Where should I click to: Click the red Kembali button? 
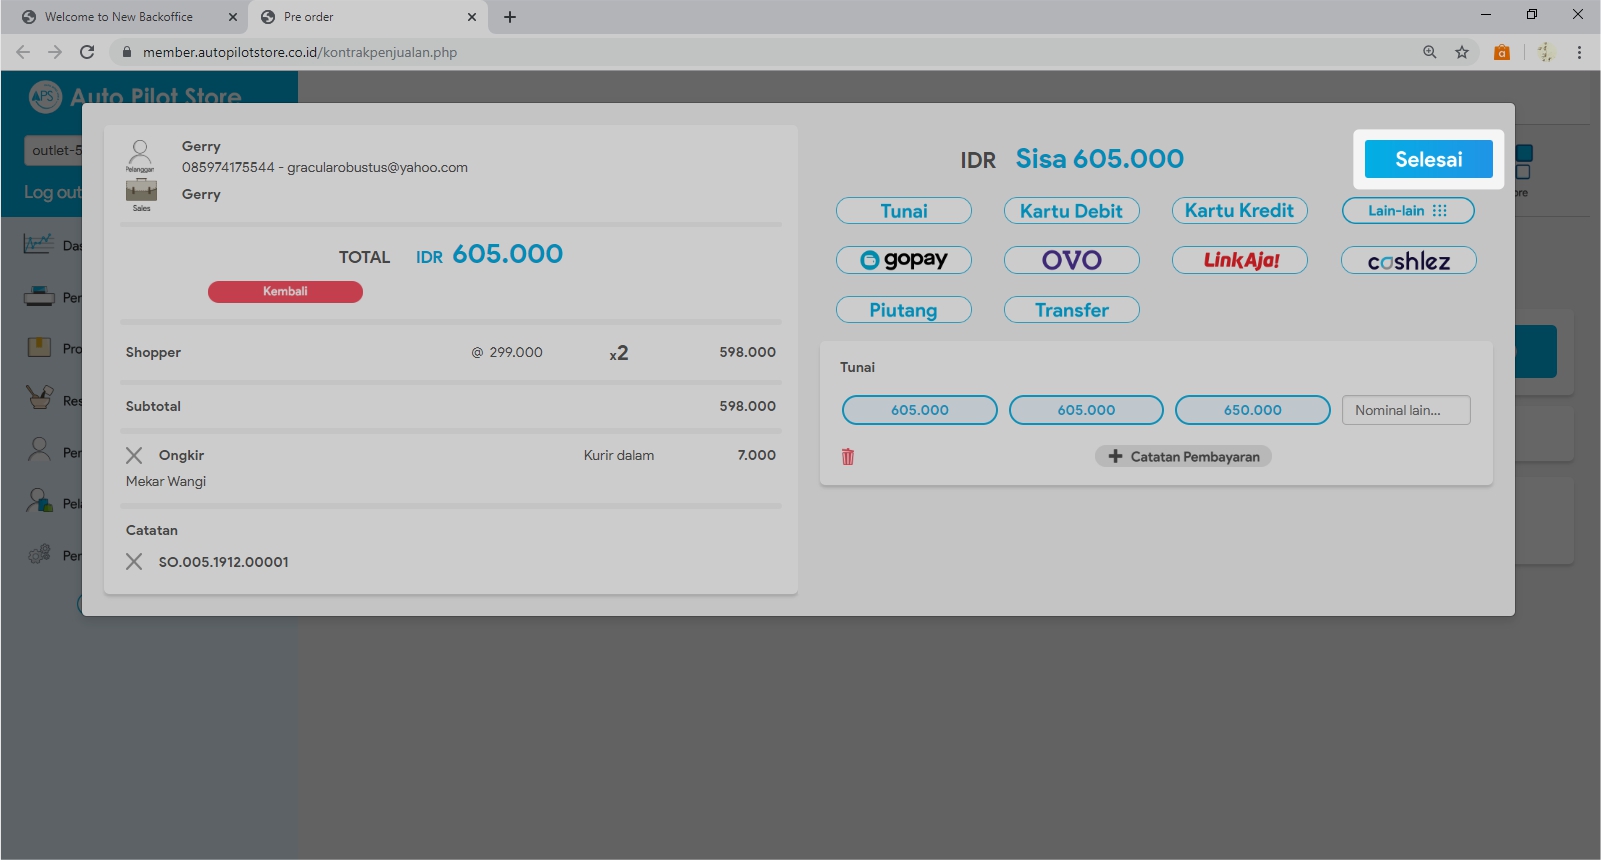[285, 291]
